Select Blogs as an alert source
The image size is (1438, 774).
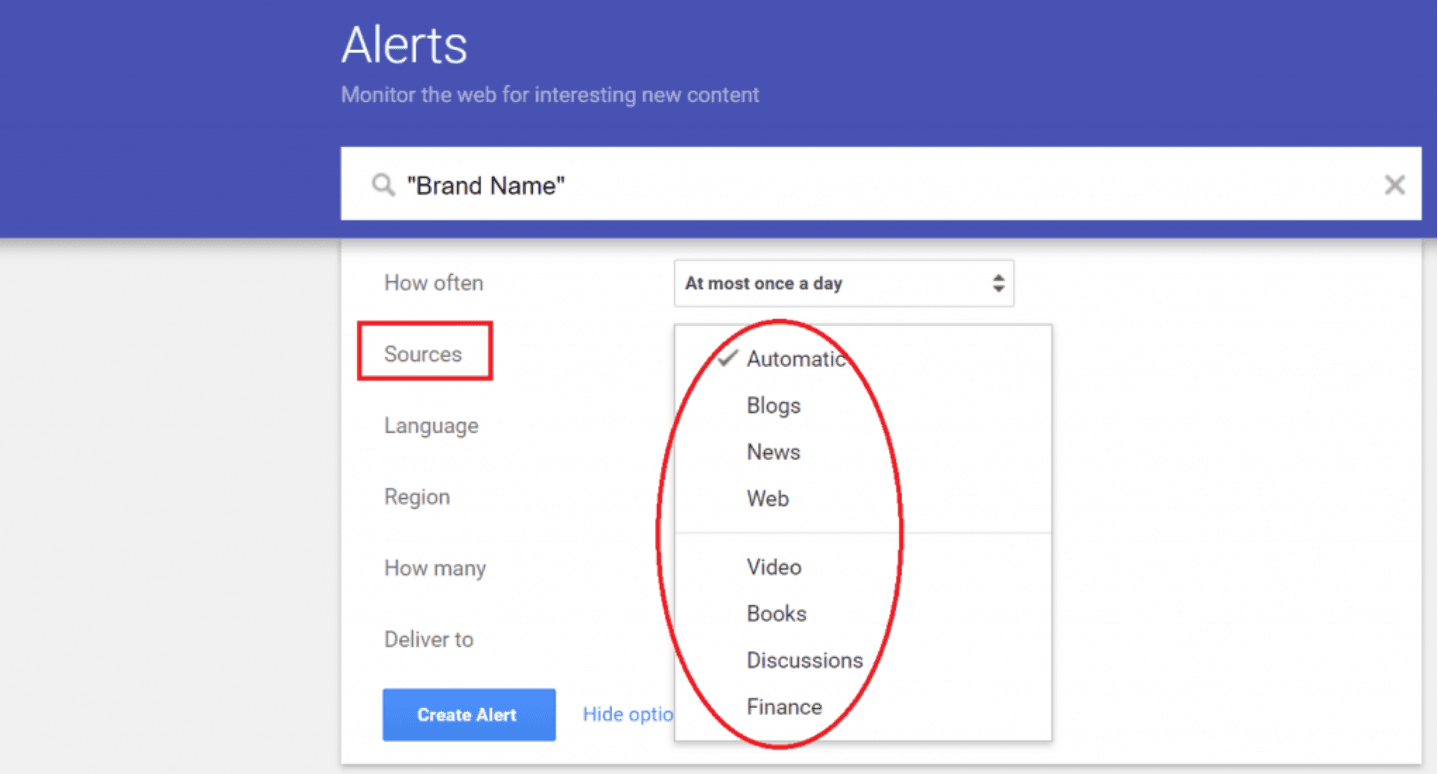point(773,405)
